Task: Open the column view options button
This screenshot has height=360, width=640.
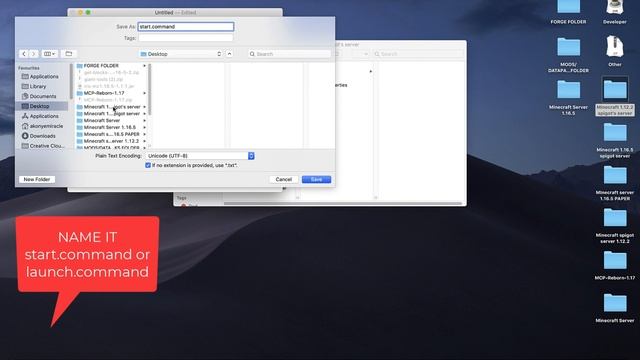Action: coord(49,54)
